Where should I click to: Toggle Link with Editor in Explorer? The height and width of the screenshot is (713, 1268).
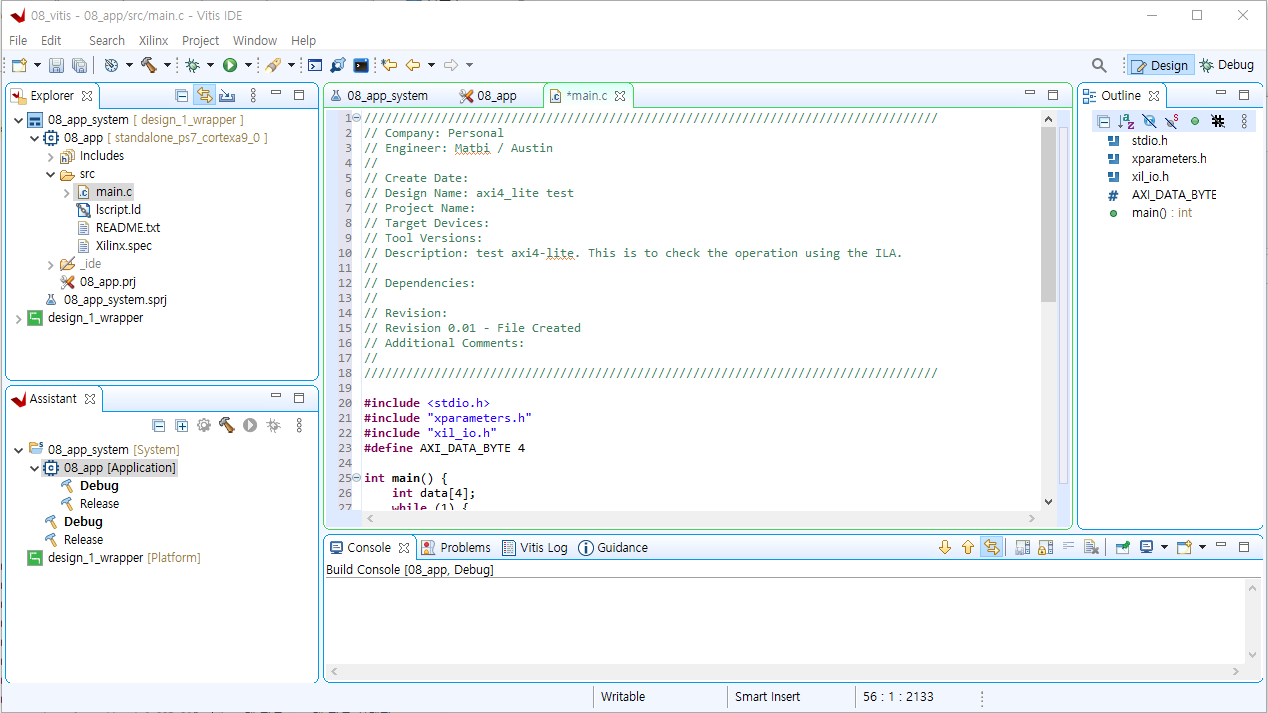pos(204,96)
